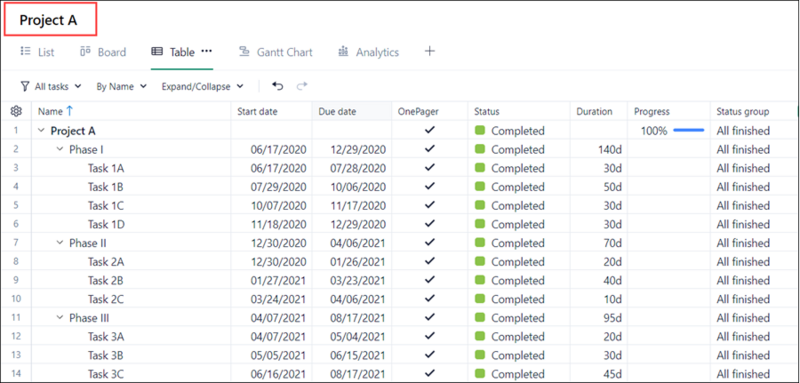Click the Duration column header

(598, 111)
